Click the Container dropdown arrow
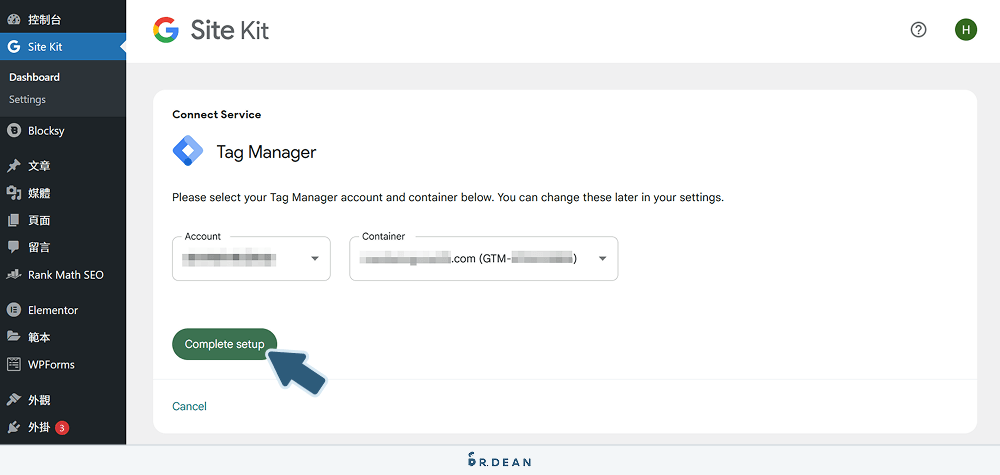The image size is (1000, 475). pos(602,259)
